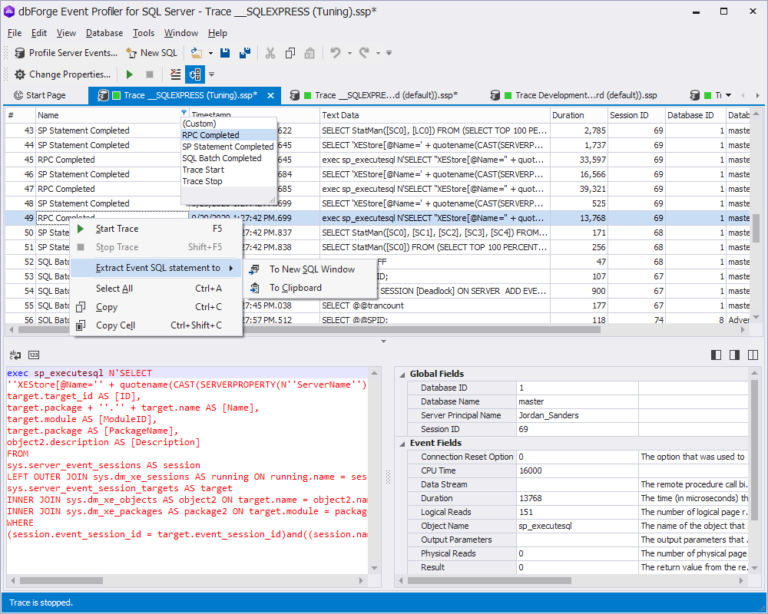Sort by Database ID column header
Screen dimensions: 768x614
[x=695, y=115]
